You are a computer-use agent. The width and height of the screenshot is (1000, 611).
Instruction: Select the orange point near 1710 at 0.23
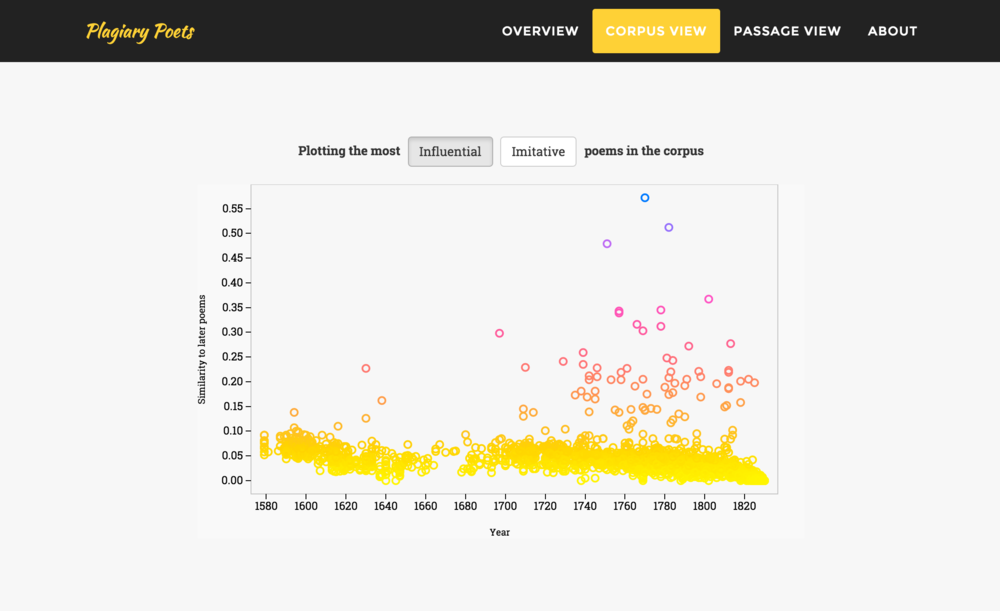(526, 367)
